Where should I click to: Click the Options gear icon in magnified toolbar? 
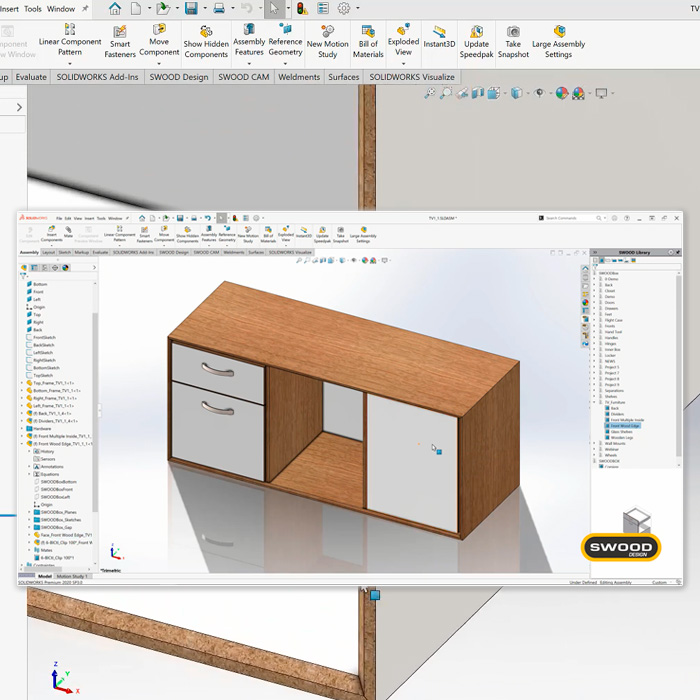[x=344, y=8]
